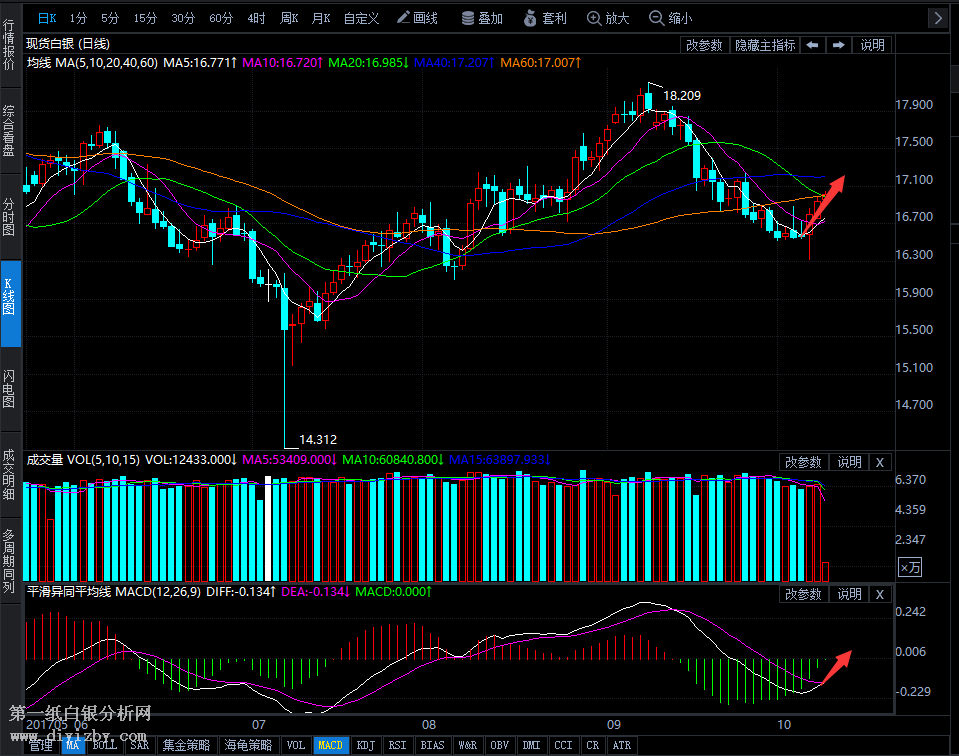The width and height of the screenshot is (959, 756).
Task: Click 说明 in the volume panel
Action: [x=849, y=462]
